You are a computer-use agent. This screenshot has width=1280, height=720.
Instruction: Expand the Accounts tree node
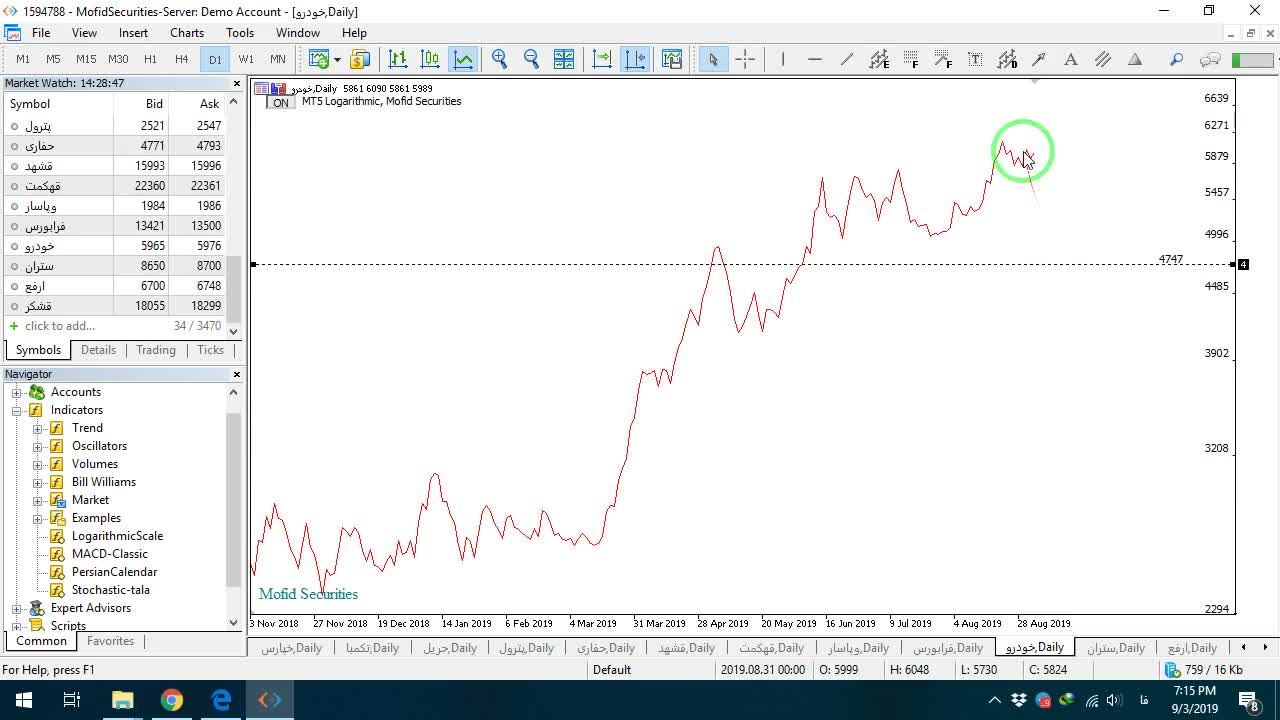[17, 392]
